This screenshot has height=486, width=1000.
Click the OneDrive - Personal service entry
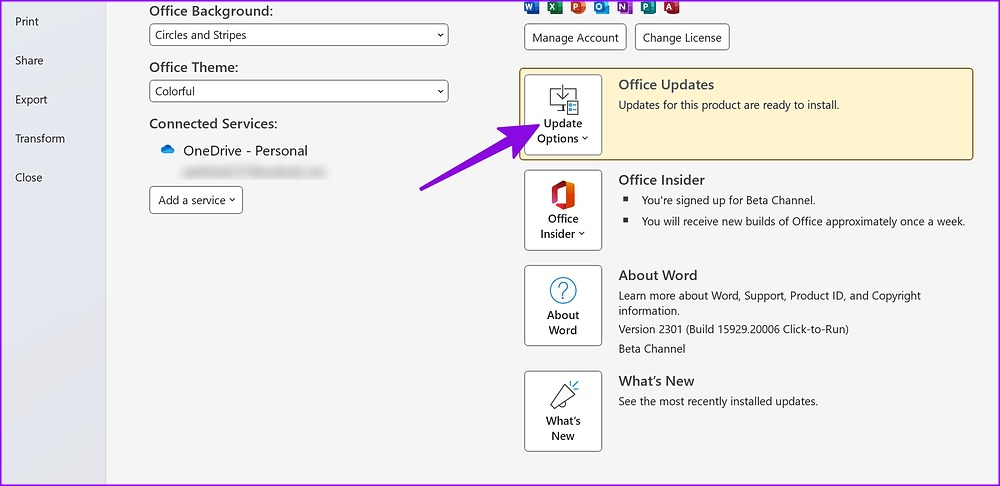click(246, 151)
